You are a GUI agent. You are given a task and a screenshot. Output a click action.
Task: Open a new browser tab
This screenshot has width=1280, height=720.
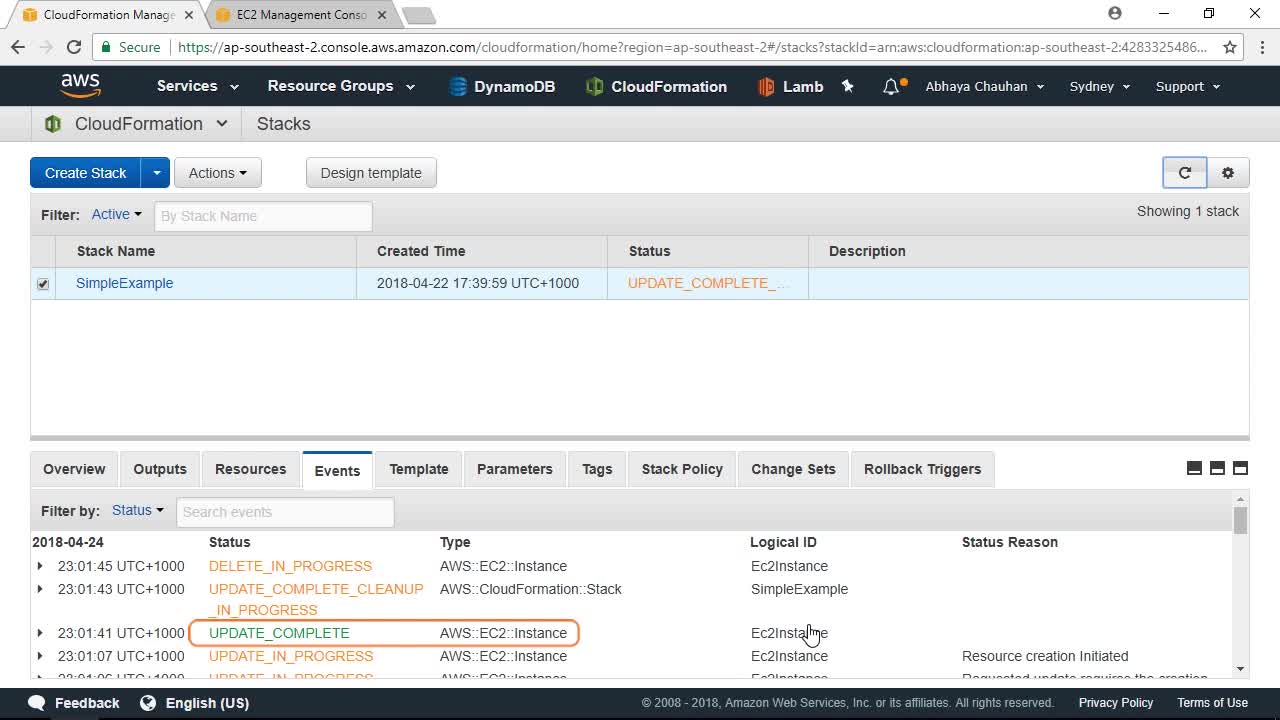[x=418, y=15]
